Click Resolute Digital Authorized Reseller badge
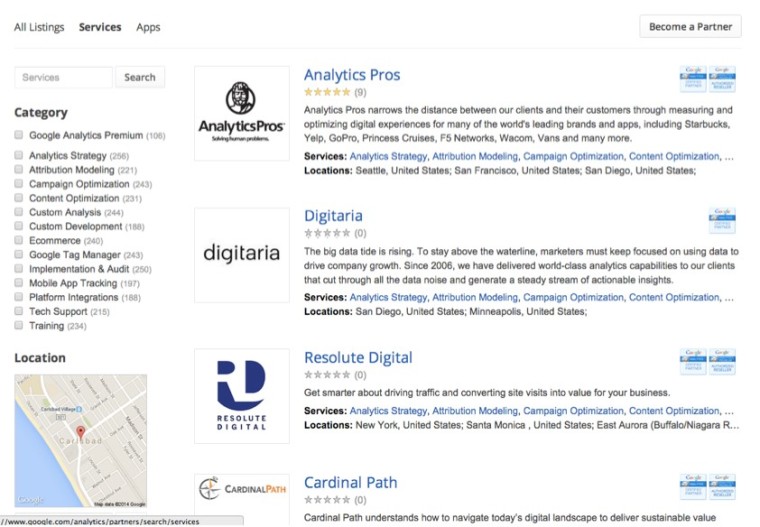Screen dimensions: 760x527 tap(722, 362)
